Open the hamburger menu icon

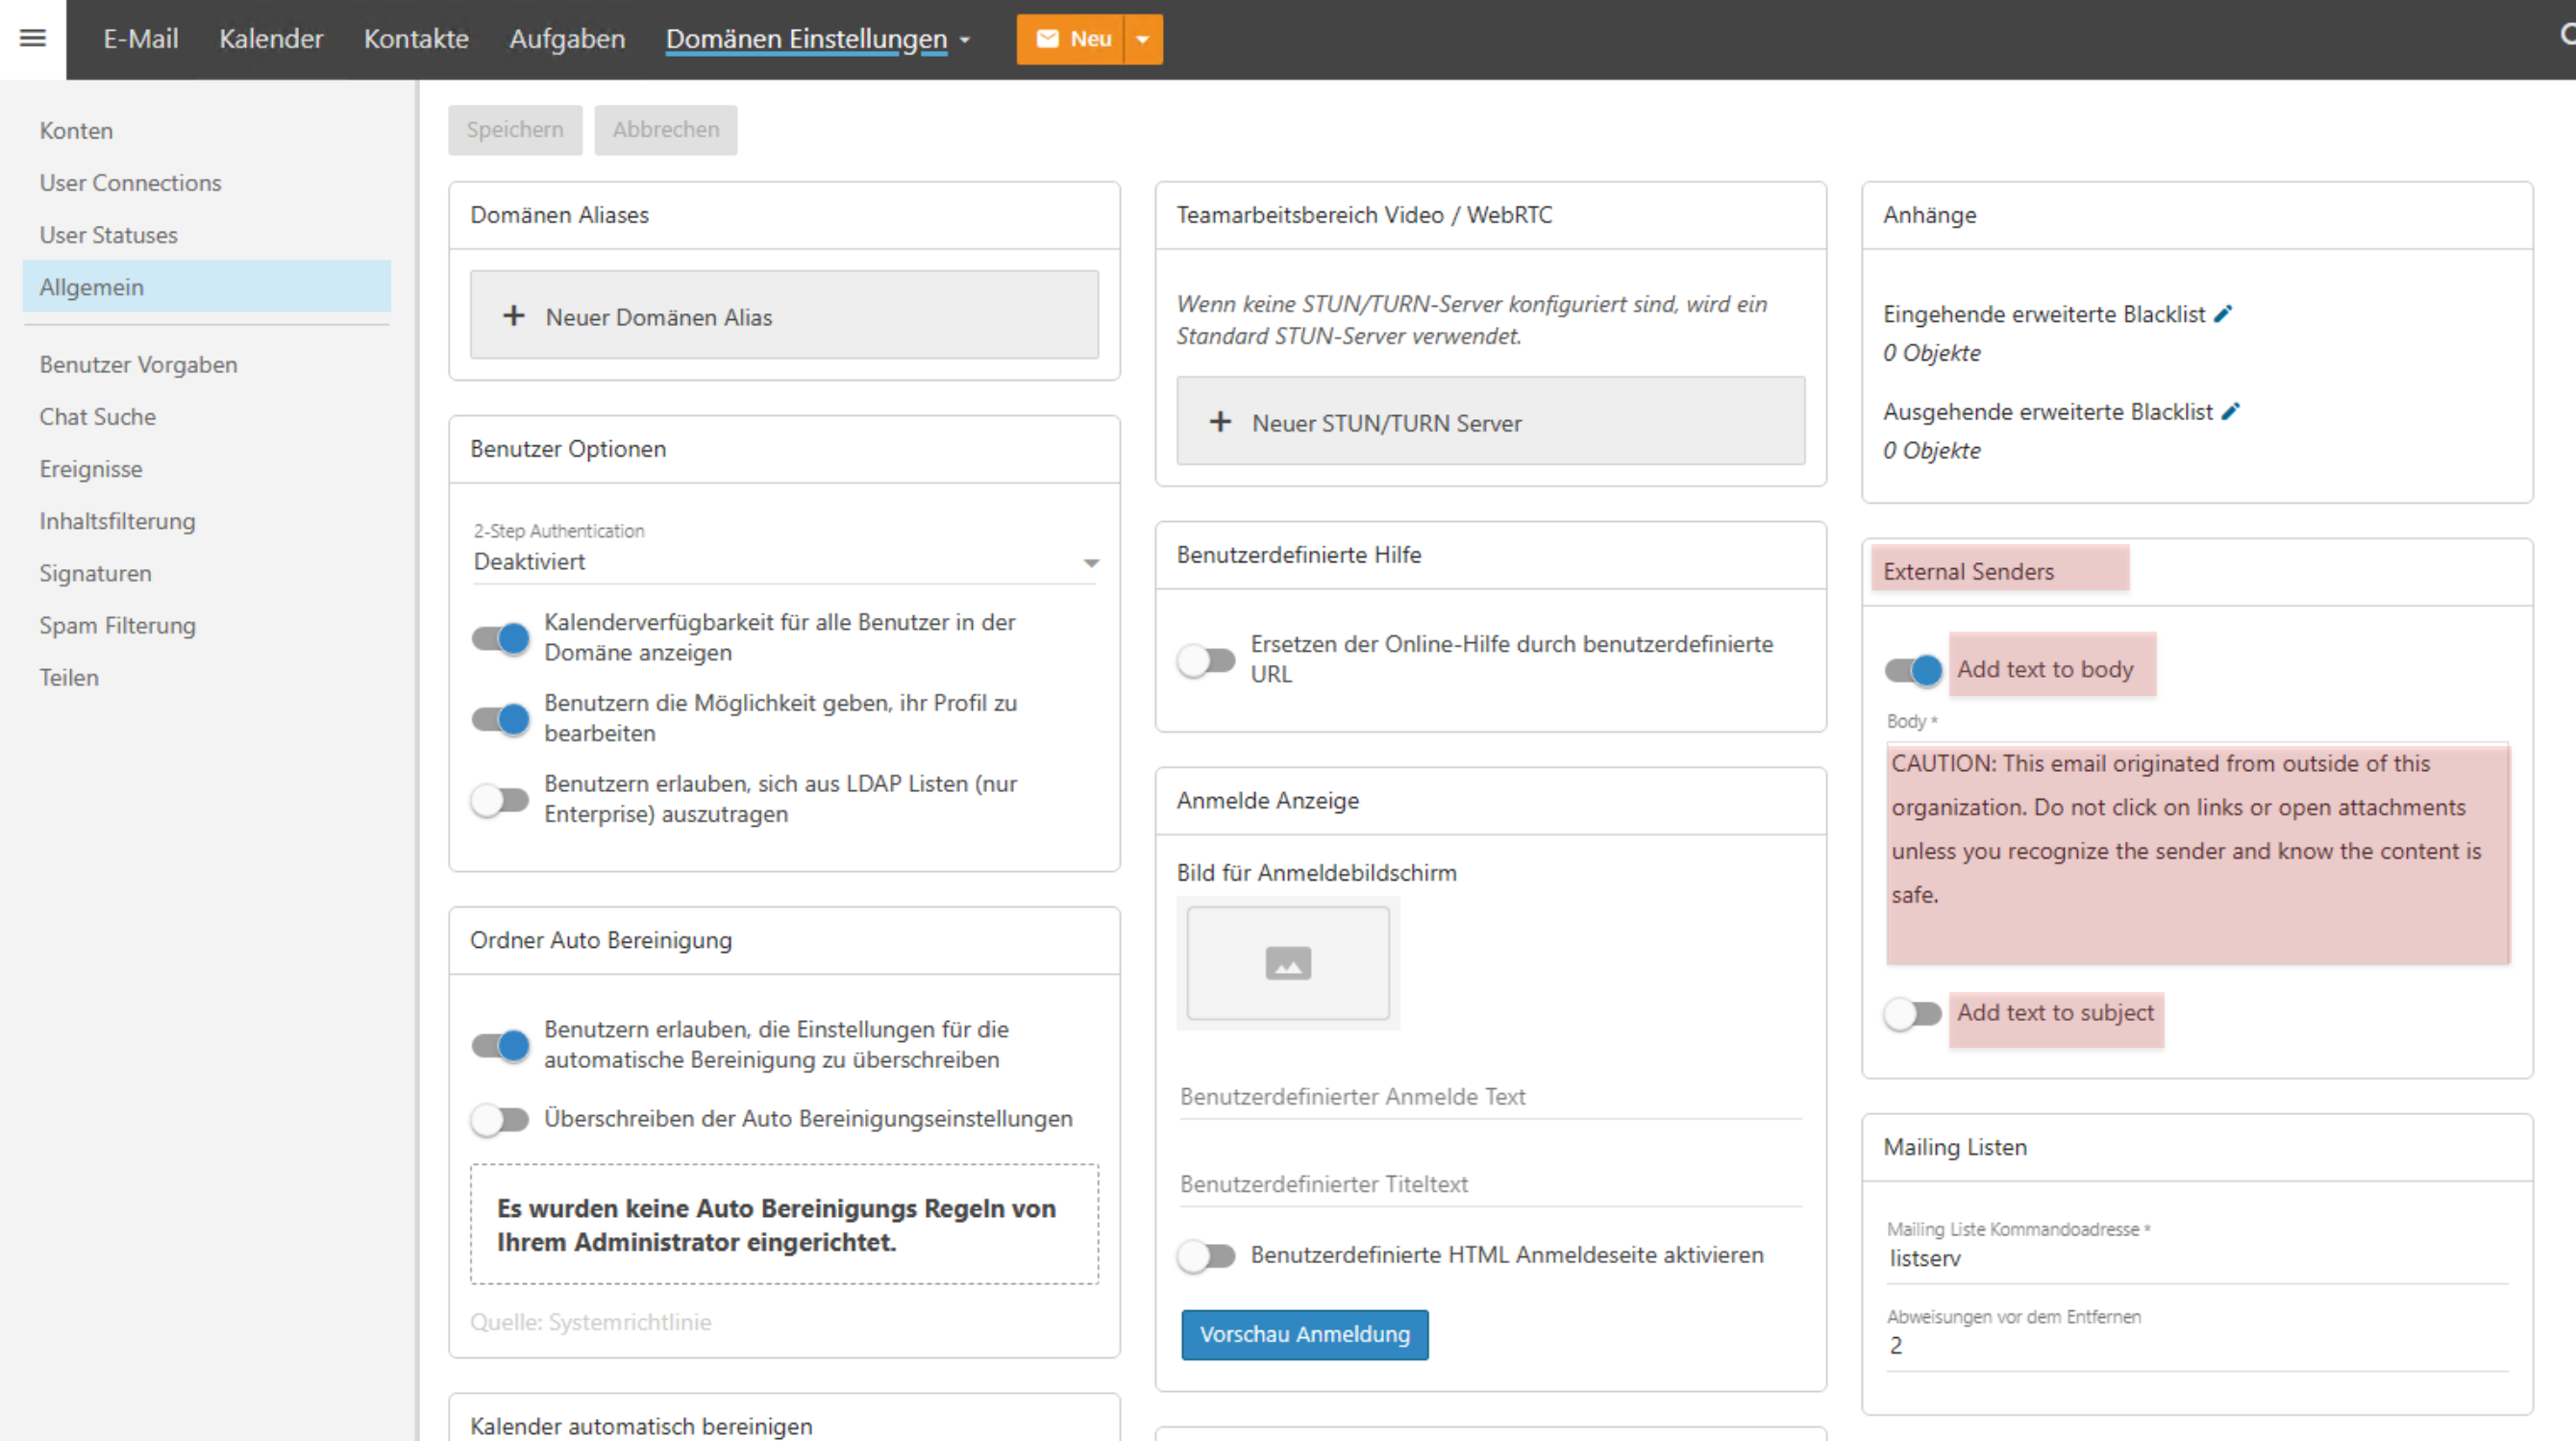[33, 38]
